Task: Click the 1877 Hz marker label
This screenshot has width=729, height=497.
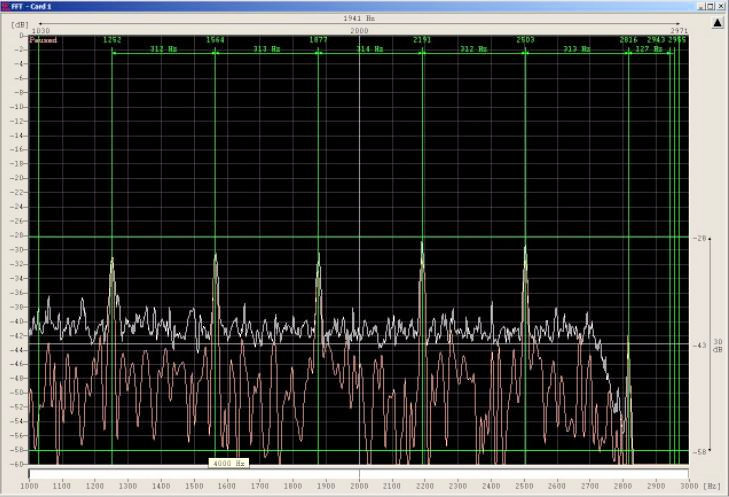Action: click(318, 40)
